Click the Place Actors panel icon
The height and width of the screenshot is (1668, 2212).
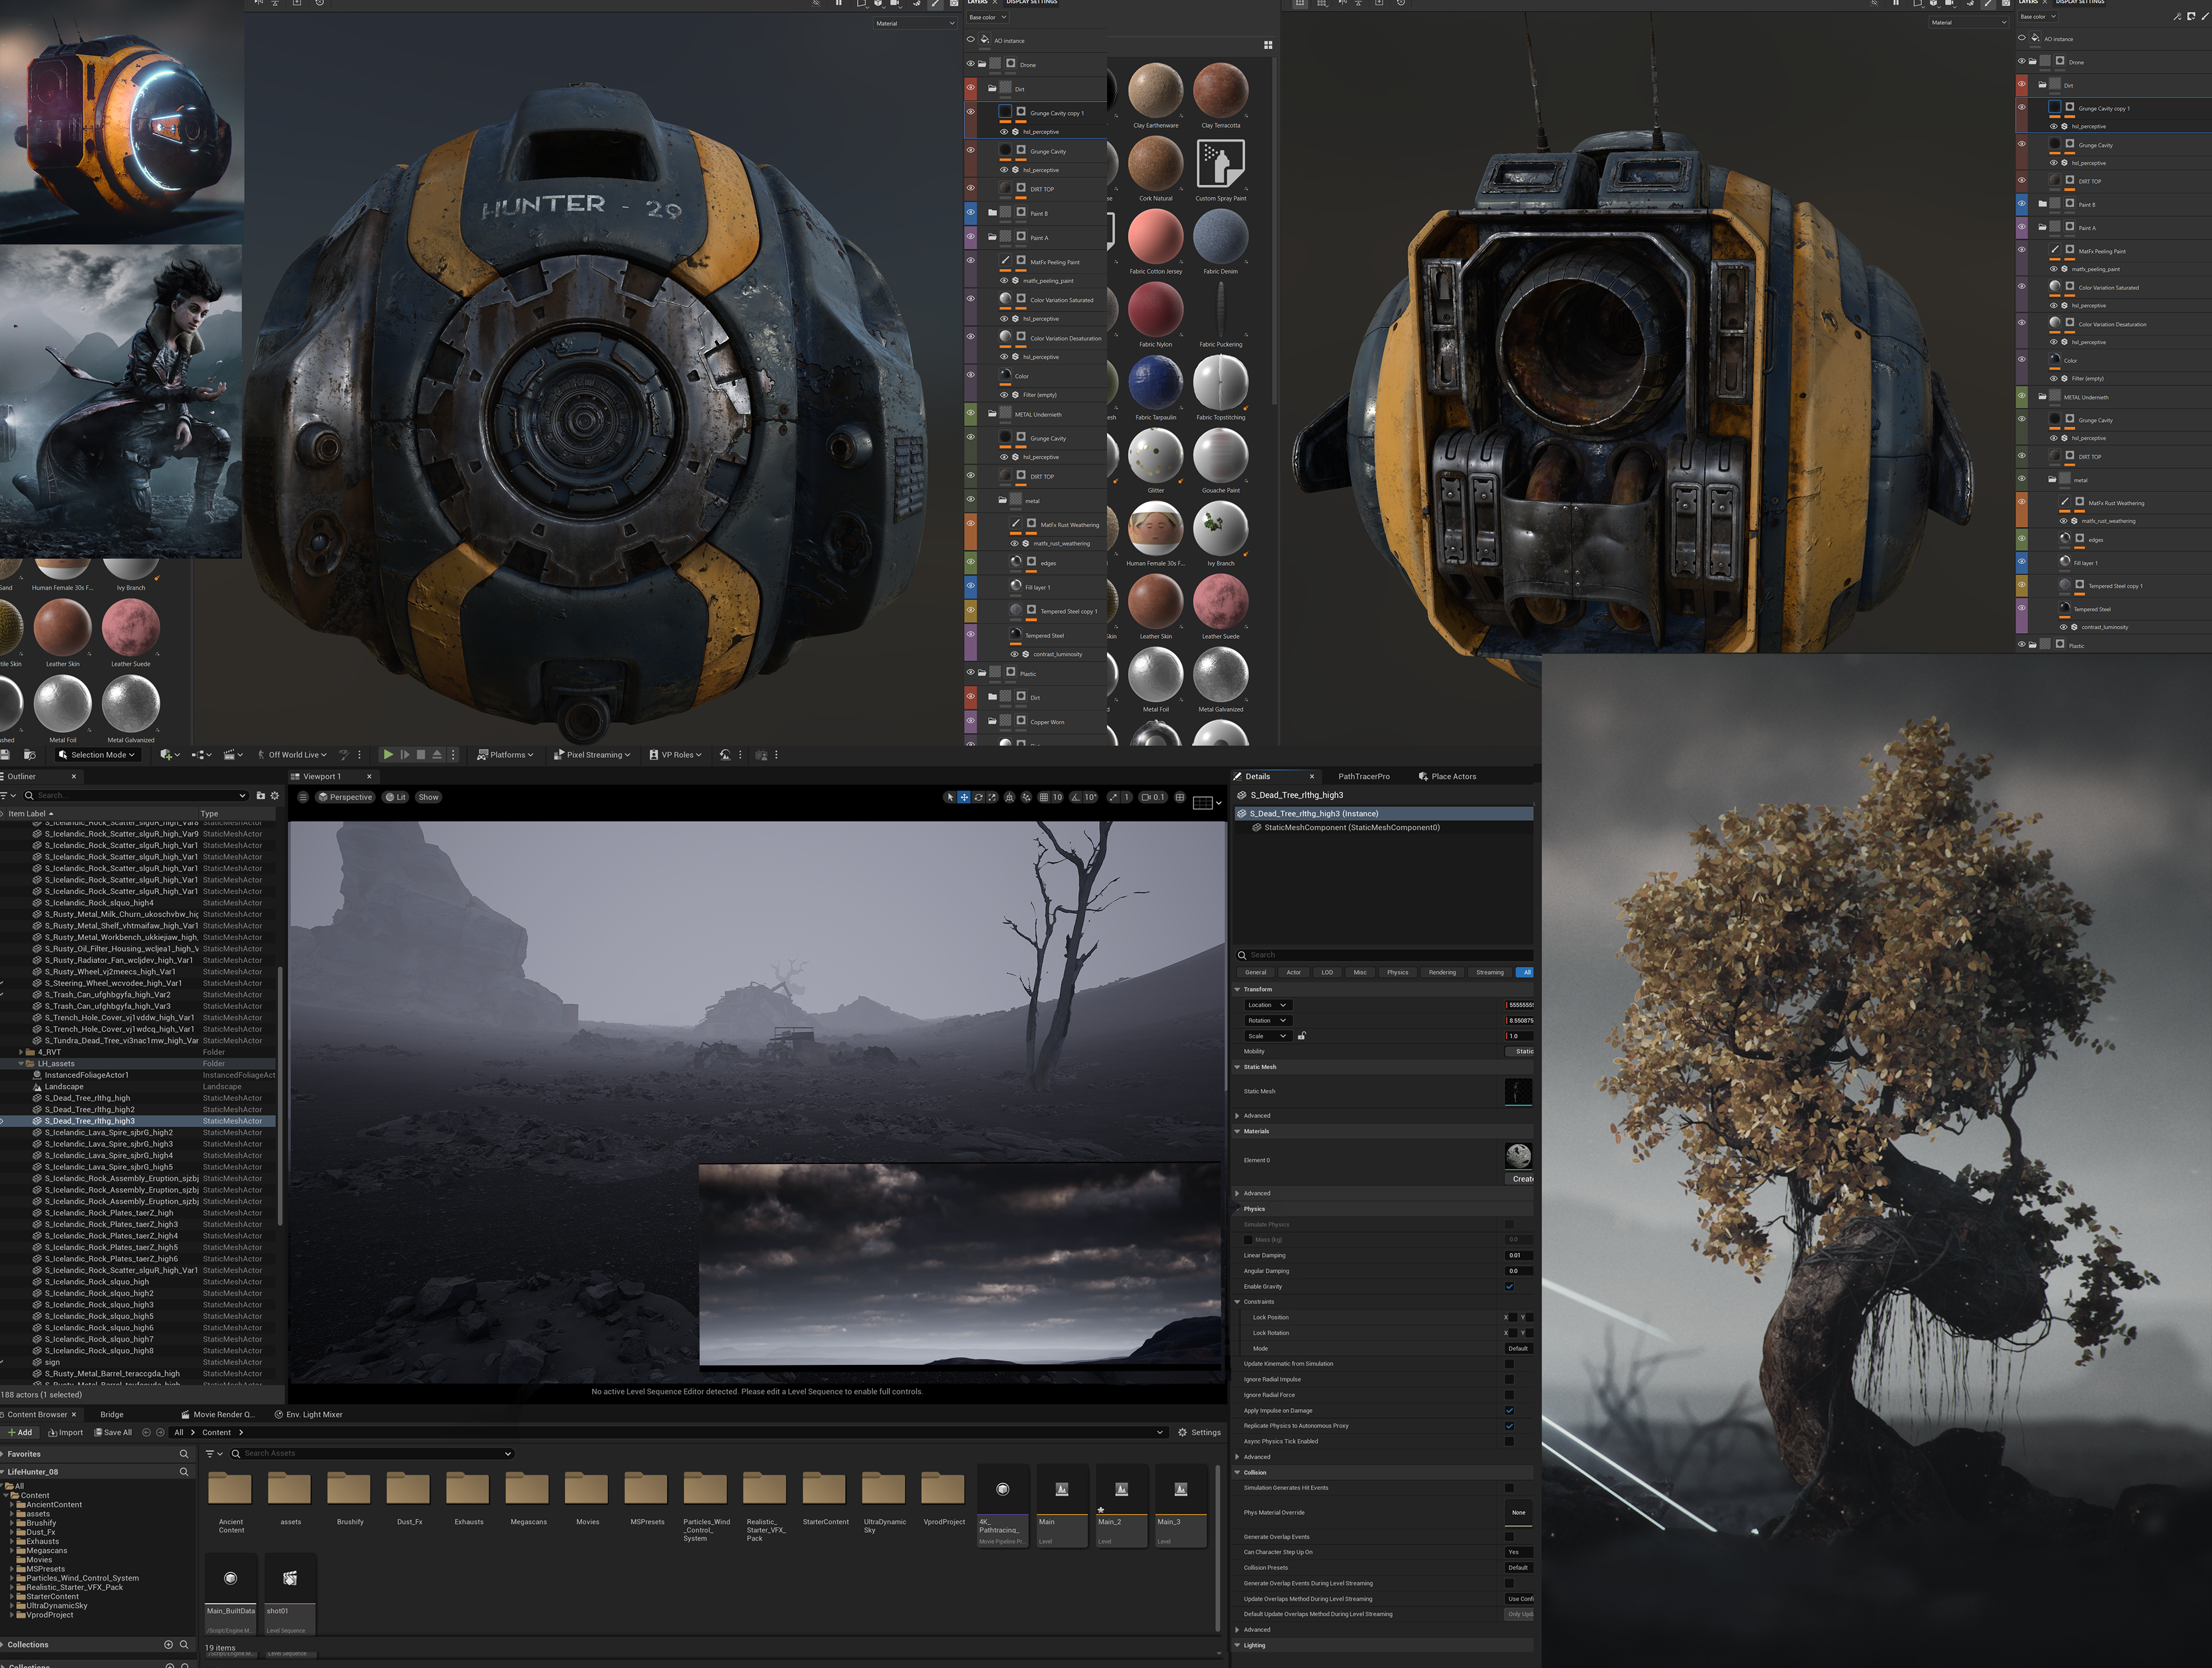point(1423,776)
